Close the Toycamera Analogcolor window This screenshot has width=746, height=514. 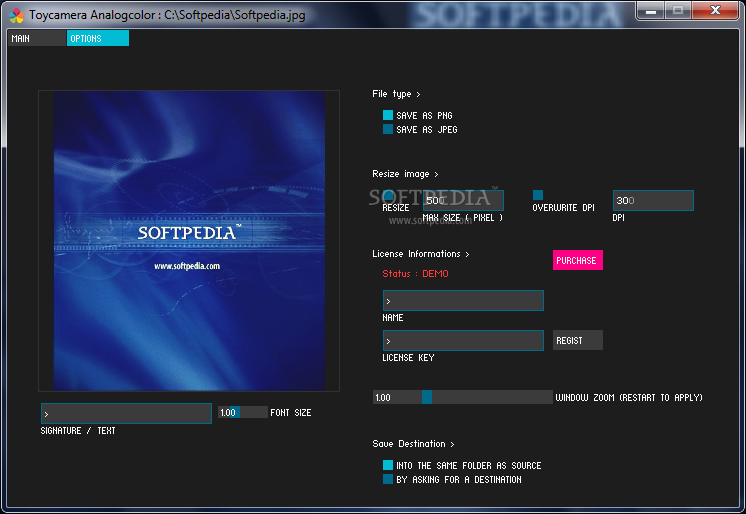click(x=715, y=10)
